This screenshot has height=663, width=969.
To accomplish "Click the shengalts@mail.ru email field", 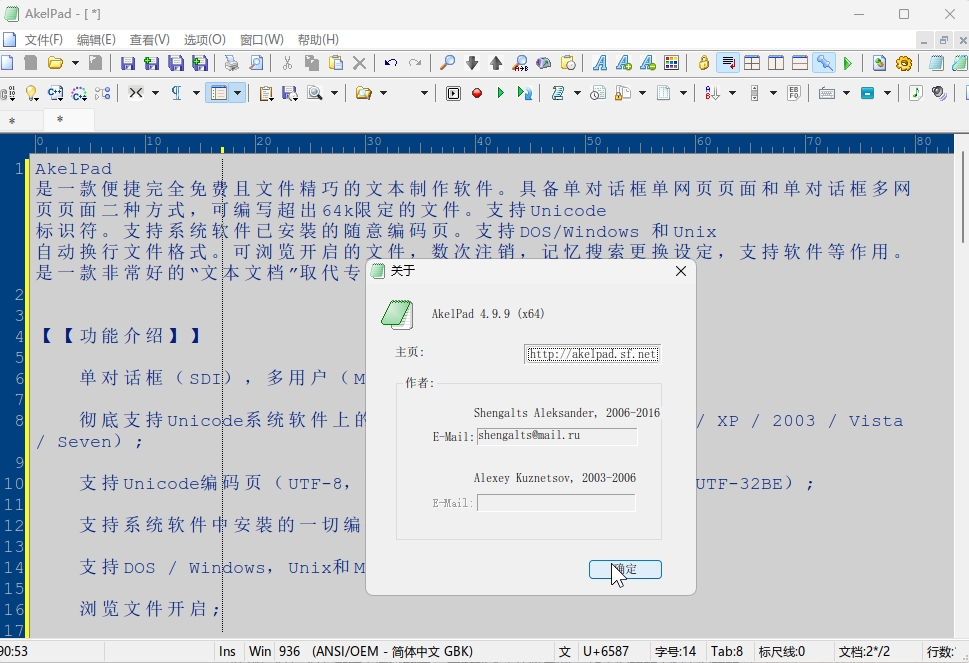I will (557, 436).
